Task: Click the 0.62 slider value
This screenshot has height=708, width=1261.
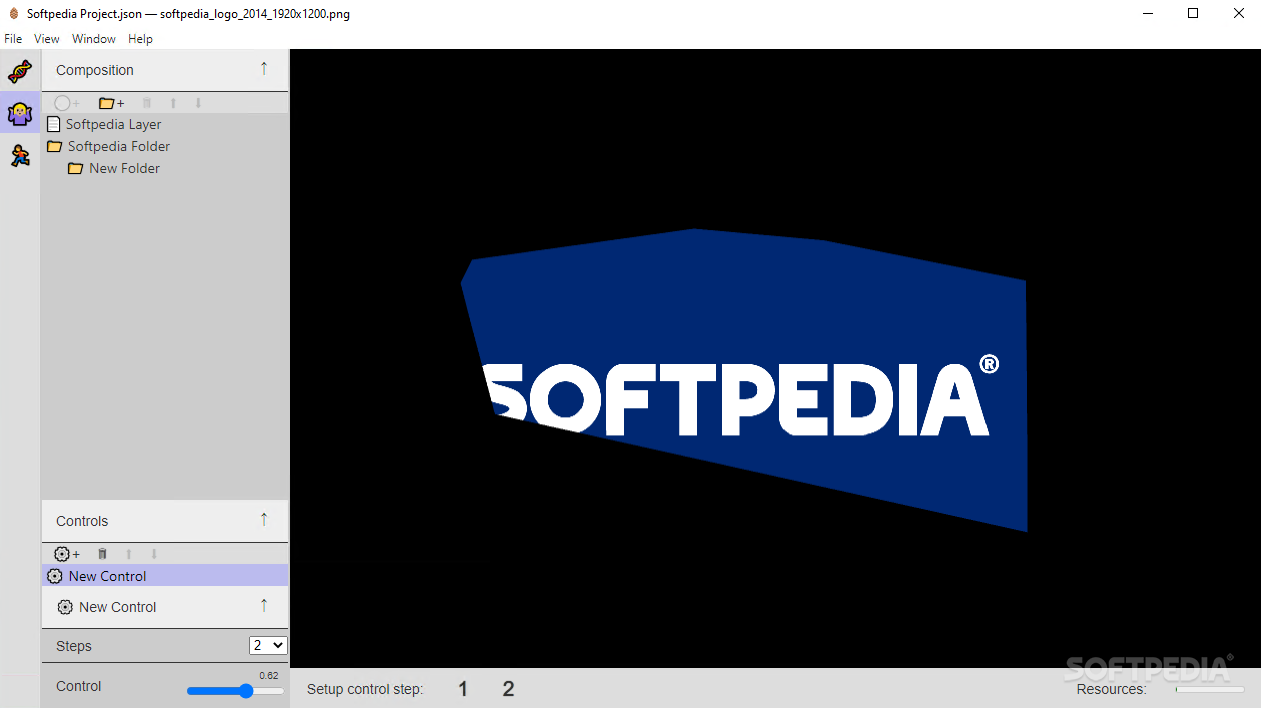Action: 269,676
